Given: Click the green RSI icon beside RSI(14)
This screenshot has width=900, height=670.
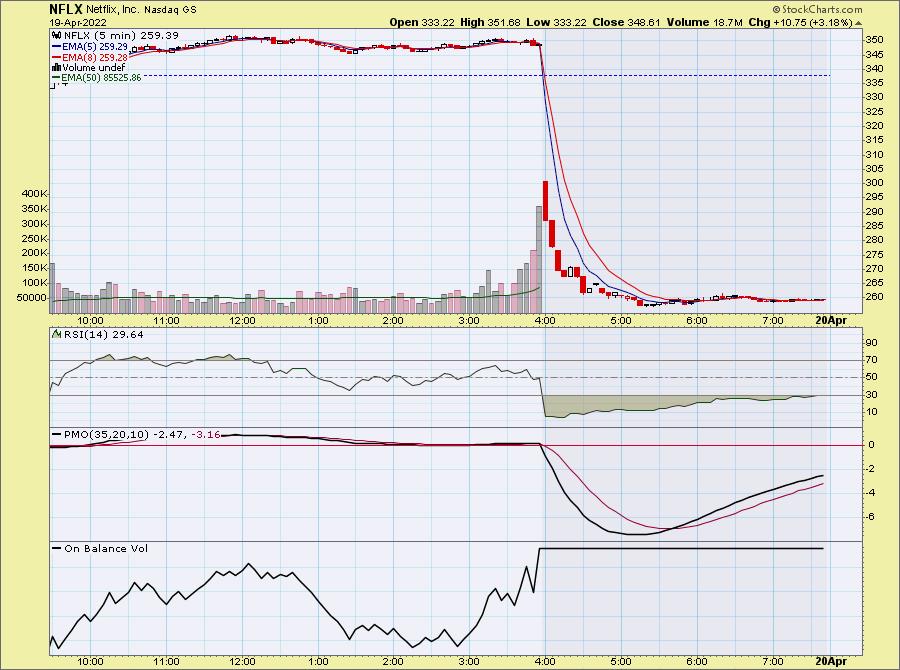Looking at the screenshot, I should (x=57, y=334).
